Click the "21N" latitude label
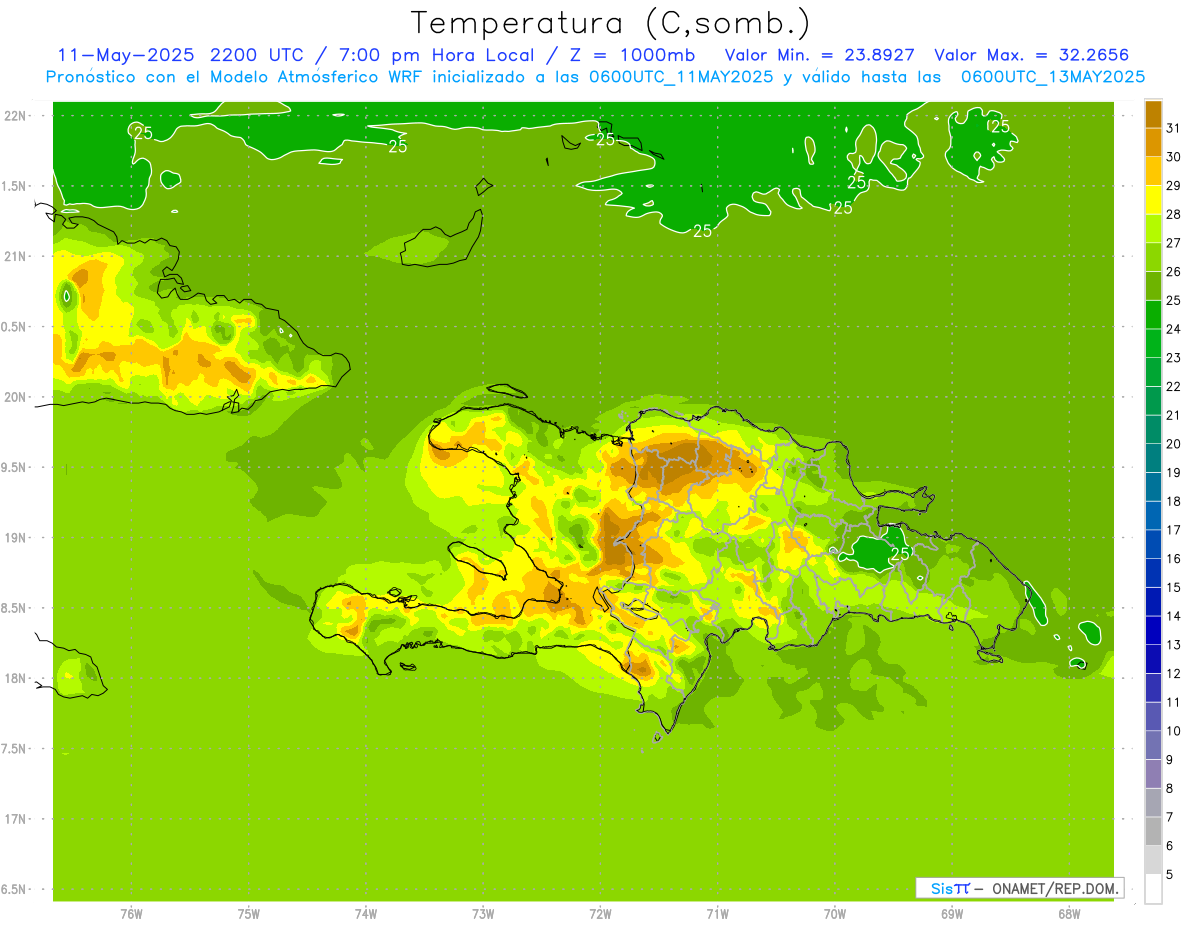The image size is (1200, 927). (x=14, y=257)
